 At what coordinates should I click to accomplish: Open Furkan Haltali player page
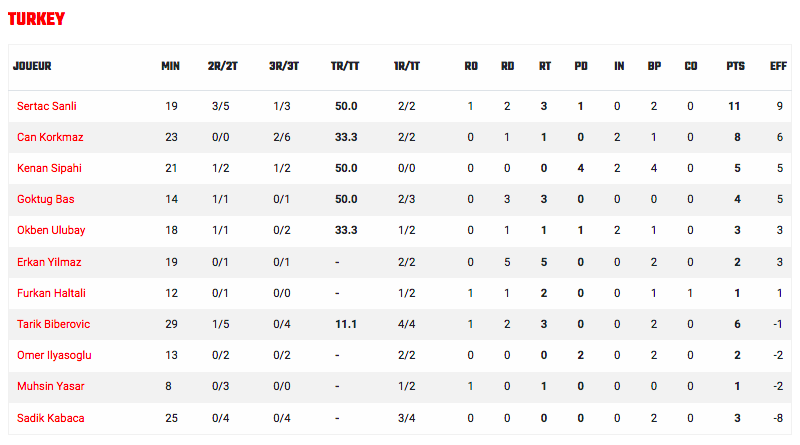point(52,293)
